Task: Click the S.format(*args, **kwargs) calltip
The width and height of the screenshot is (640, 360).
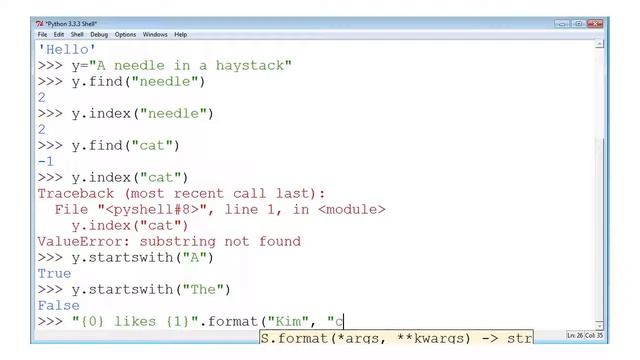Action: pos(396,337)
